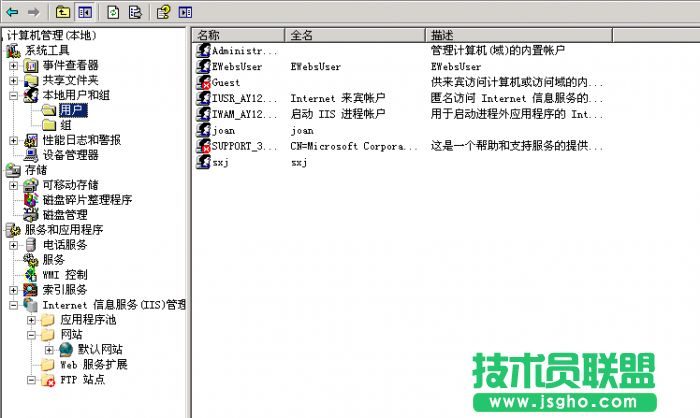Select the IUSR_AY12... user account

pos(244,98)
